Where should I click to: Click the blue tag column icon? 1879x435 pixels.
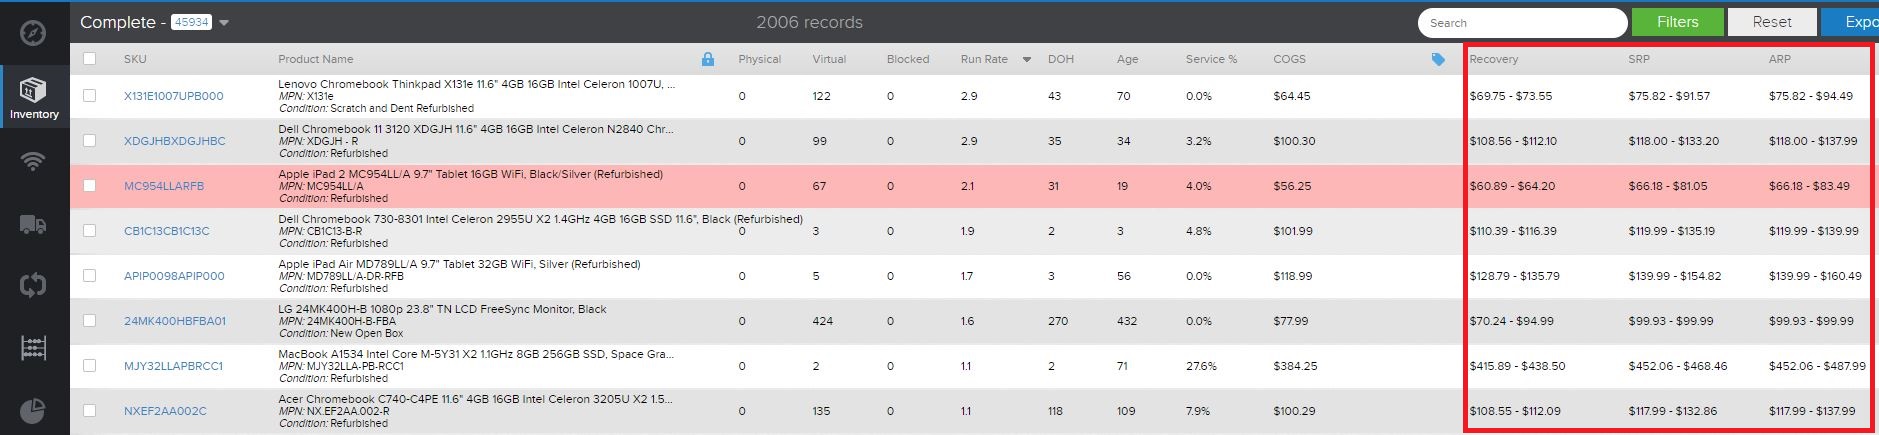pyautogui.click(x=1438, y=59)
